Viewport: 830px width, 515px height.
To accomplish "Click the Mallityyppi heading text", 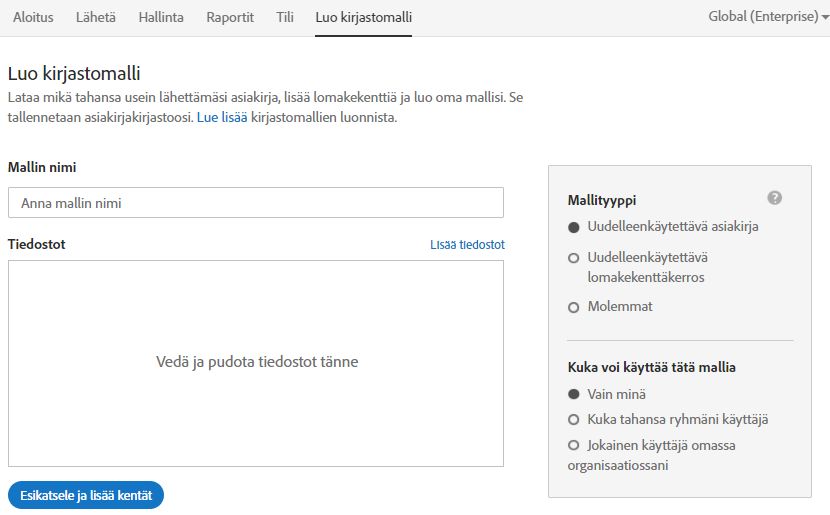I will 602,201.
